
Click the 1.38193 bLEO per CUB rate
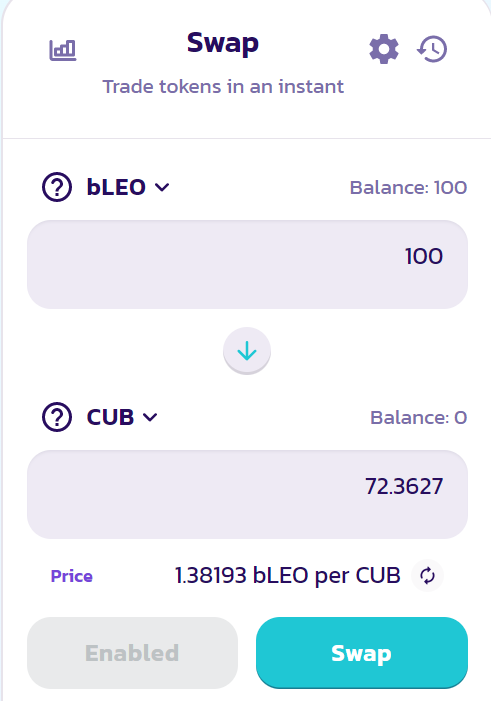pyautogui.click(x=288, y=575)
